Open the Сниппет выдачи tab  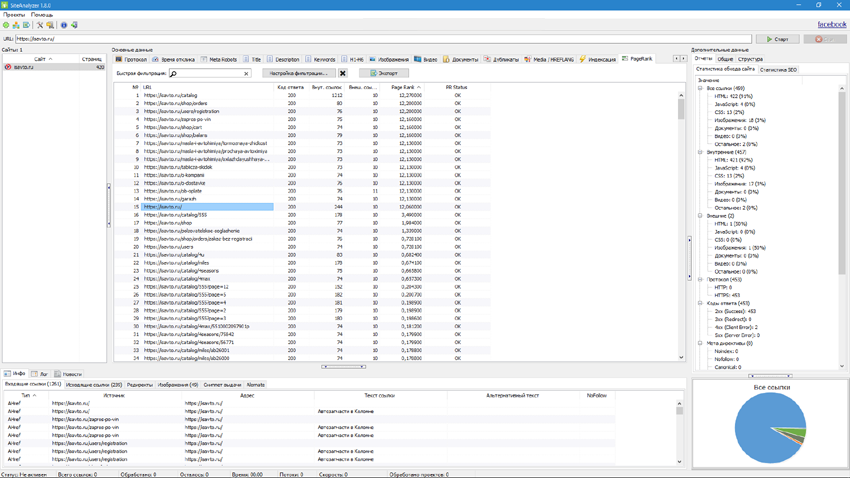click(x=222, y=385)
